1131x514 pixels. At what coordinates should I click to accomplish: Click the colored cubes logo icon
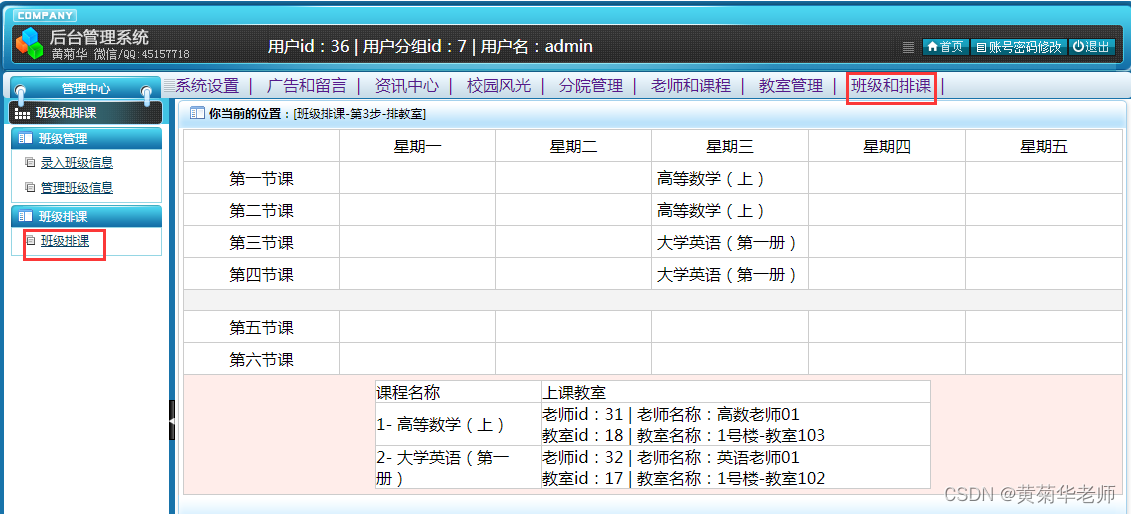pos(30,43)
